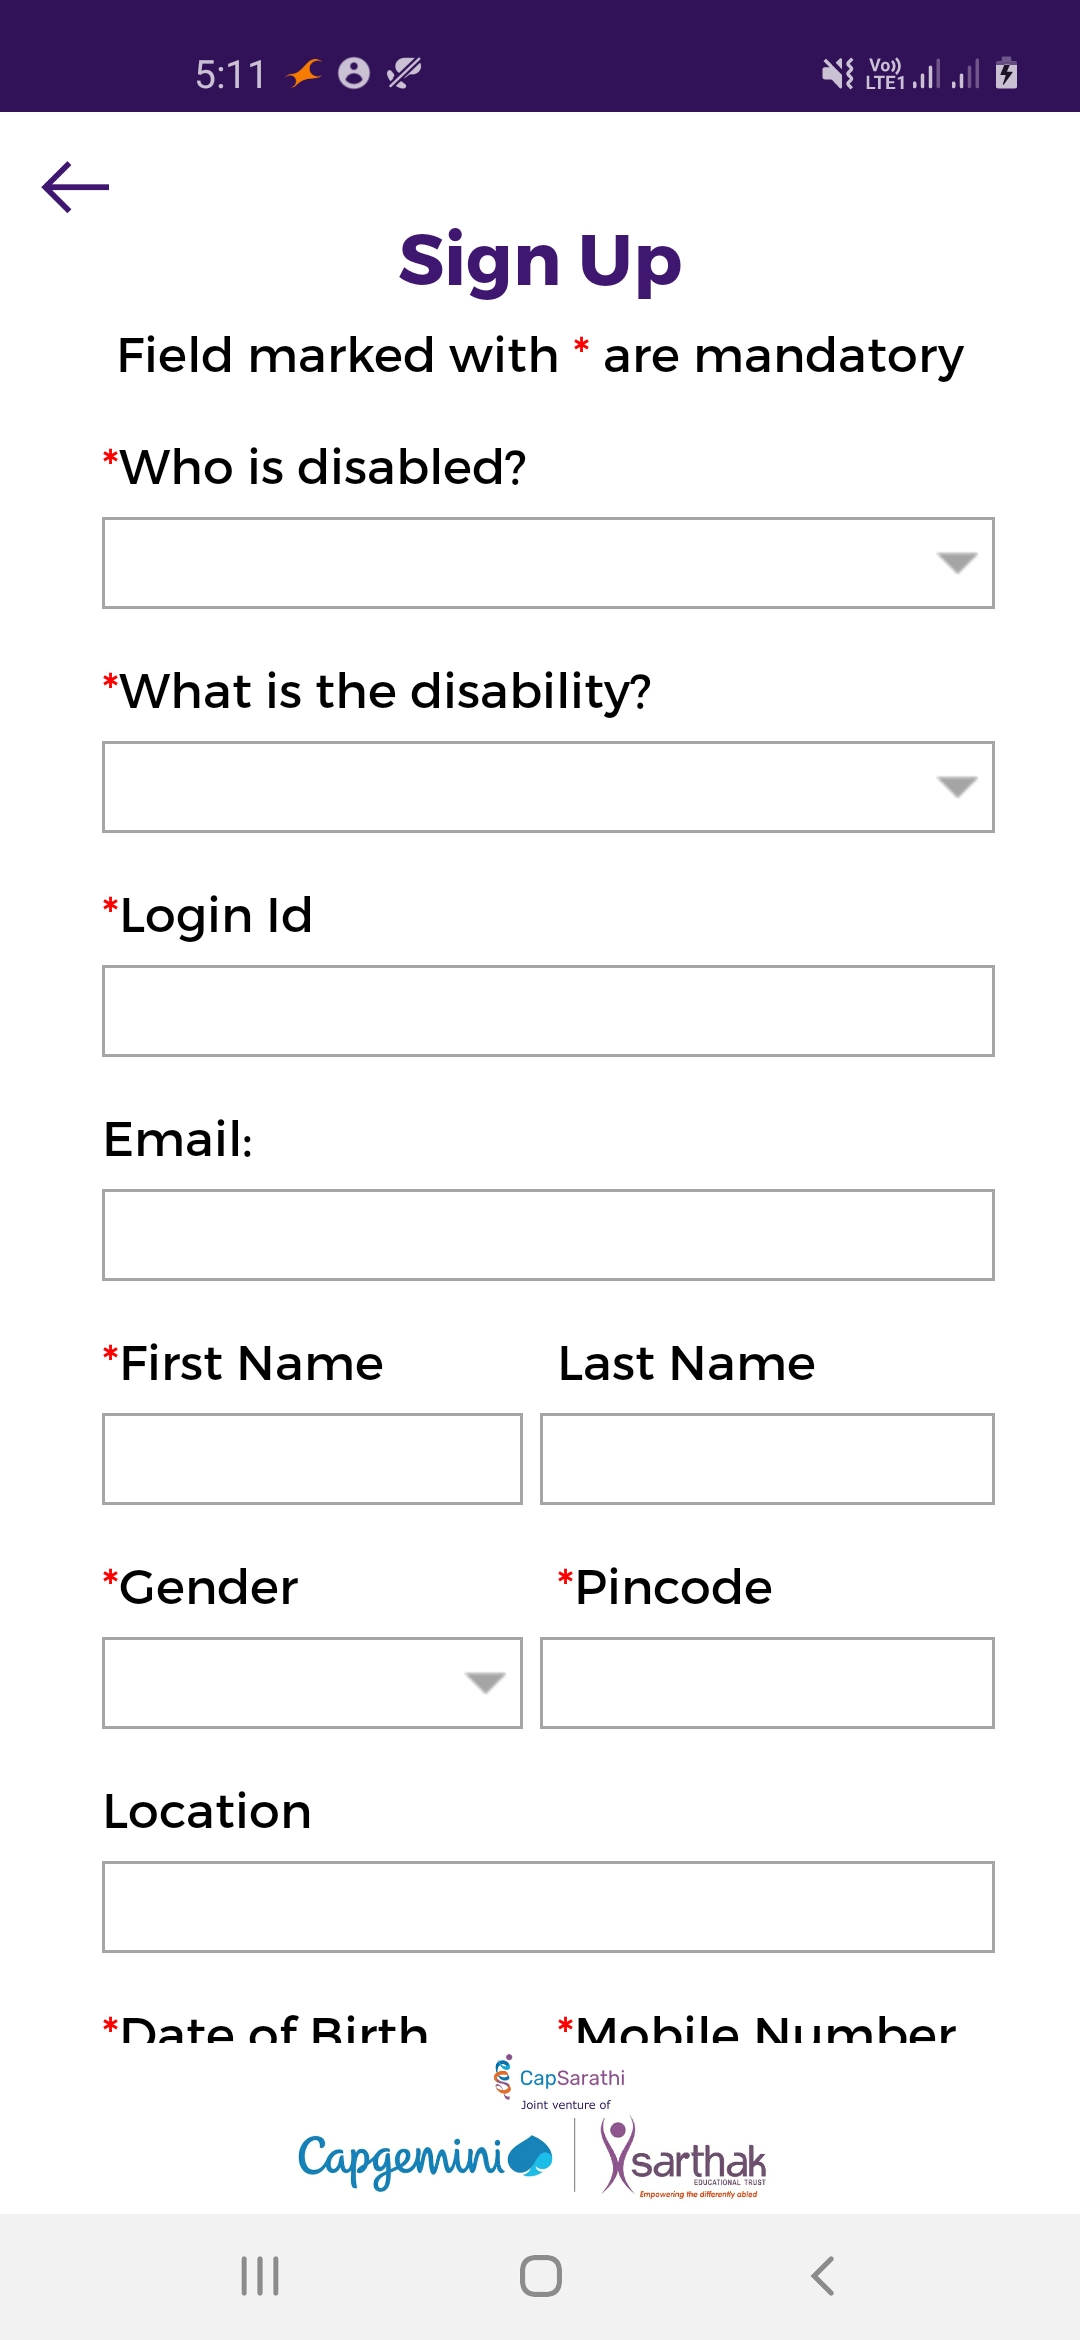
Task: Tap the back arrow above Sign Up
Action: (75, 187)
